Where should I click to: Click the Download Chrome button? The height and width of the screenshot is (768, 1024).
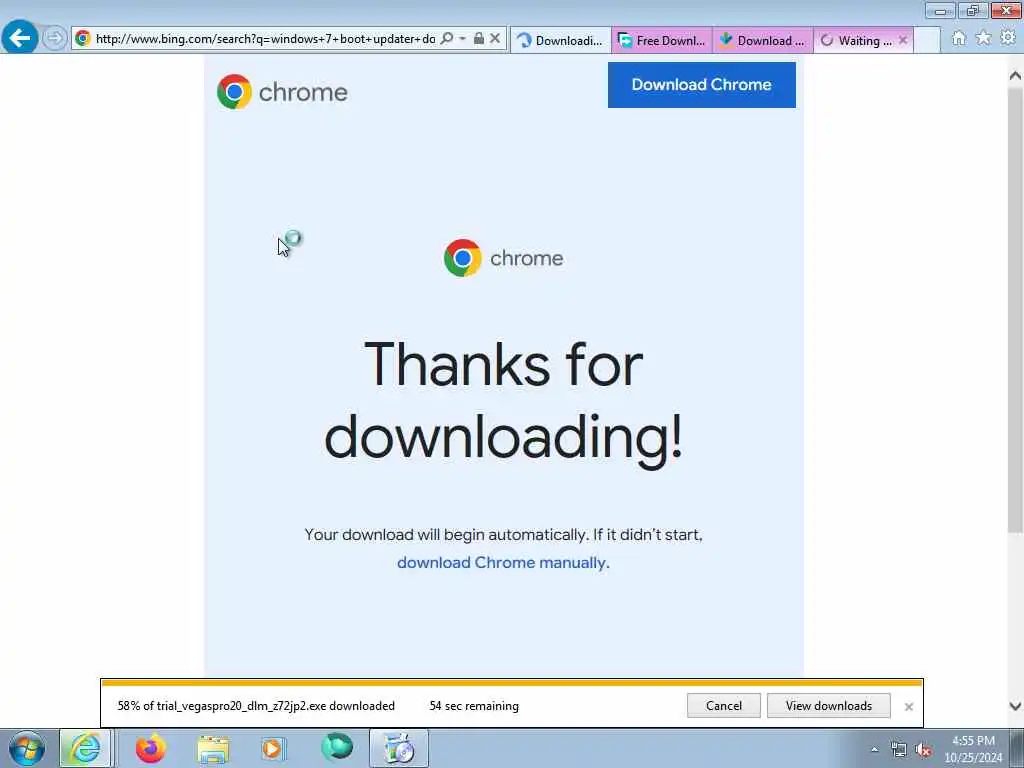(701, 85)
